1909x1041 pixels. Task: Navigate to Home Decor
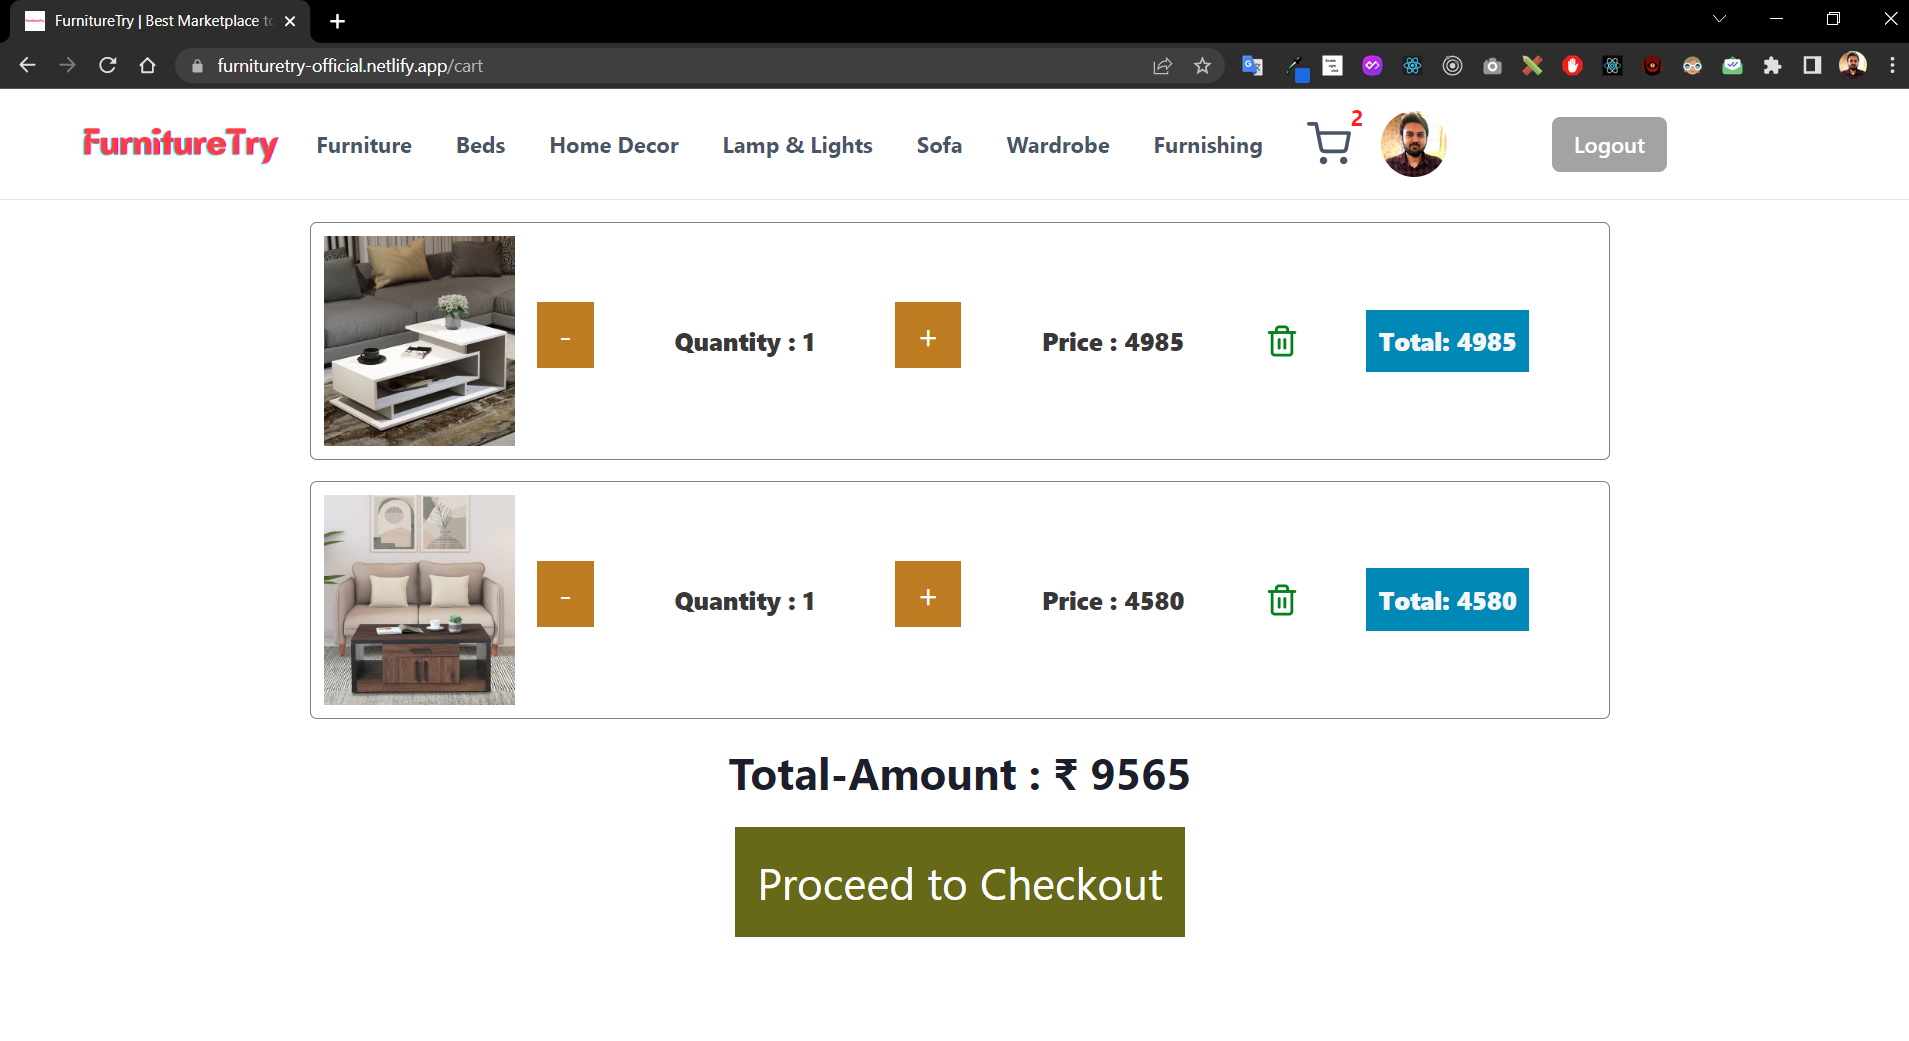[613, 145]
